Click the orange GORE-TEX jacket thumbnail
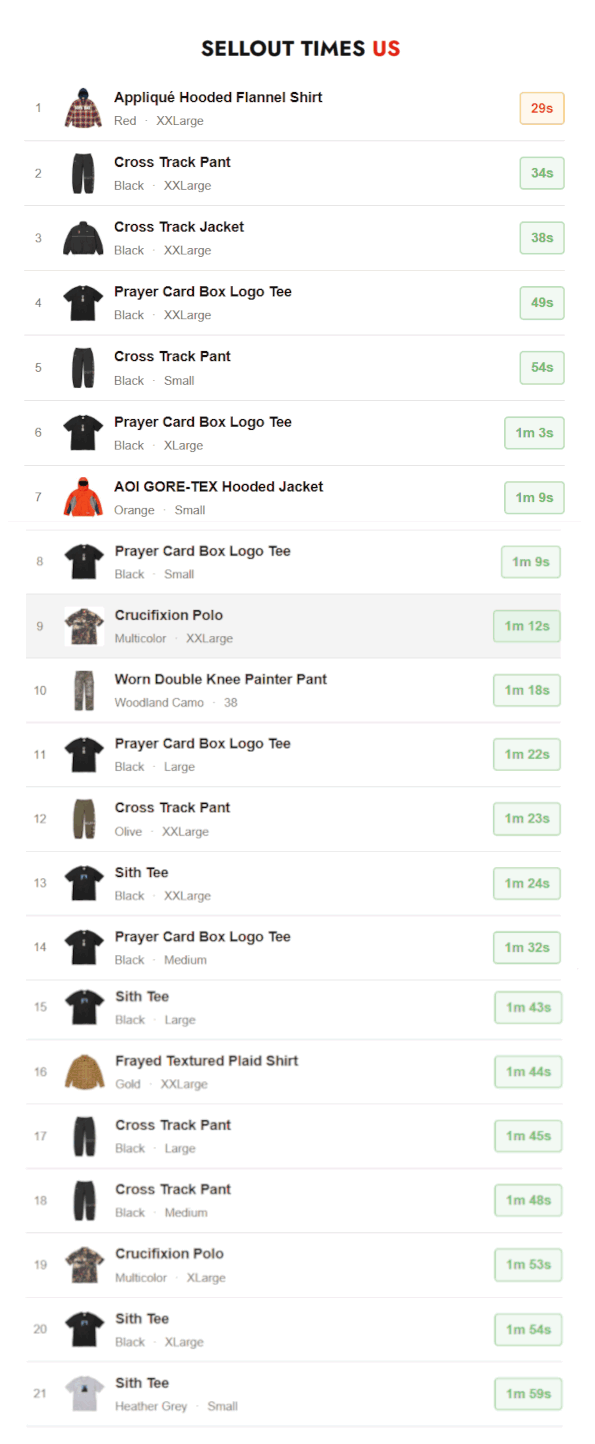This screenshot has width=595, height=1444. point(83,497)
